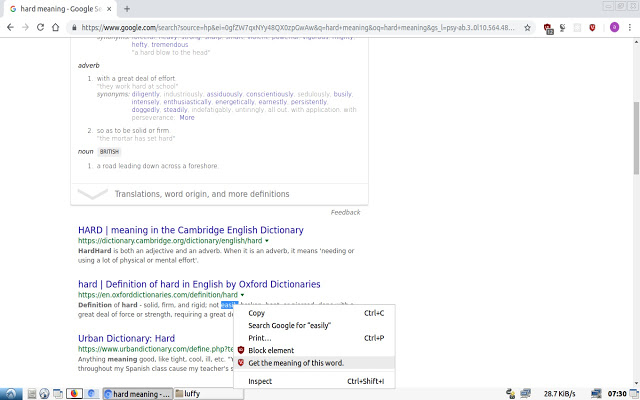This screenshot has width=640, height=400.
Task: Click the 'More' synonyms link
Action: pyautogui.click(x=187, y=118)
